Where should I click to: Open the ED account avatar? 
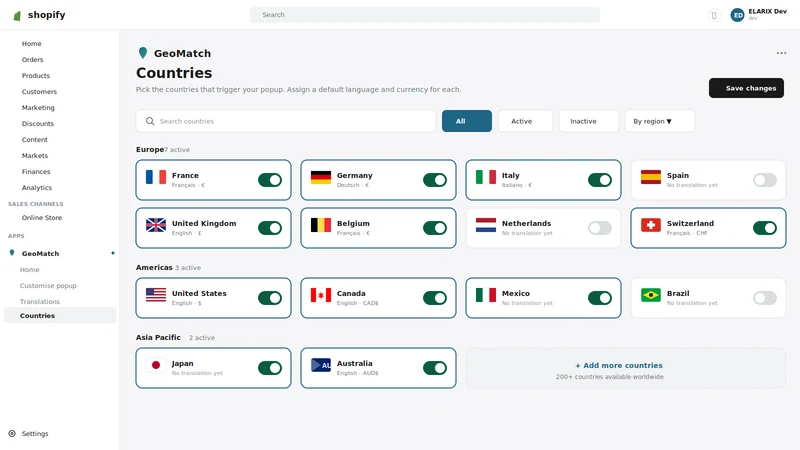point(737,15)
